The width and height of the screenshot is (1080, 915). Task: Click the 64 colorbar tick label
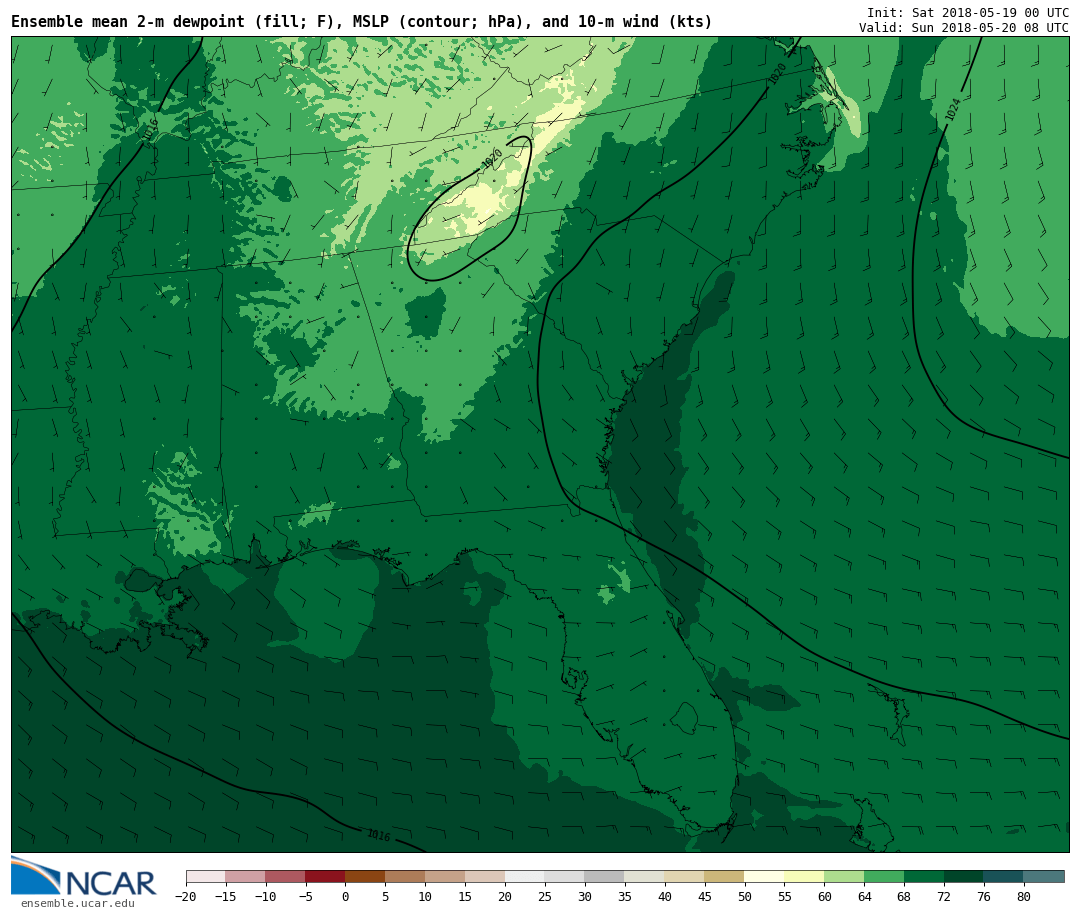point(865,896)
